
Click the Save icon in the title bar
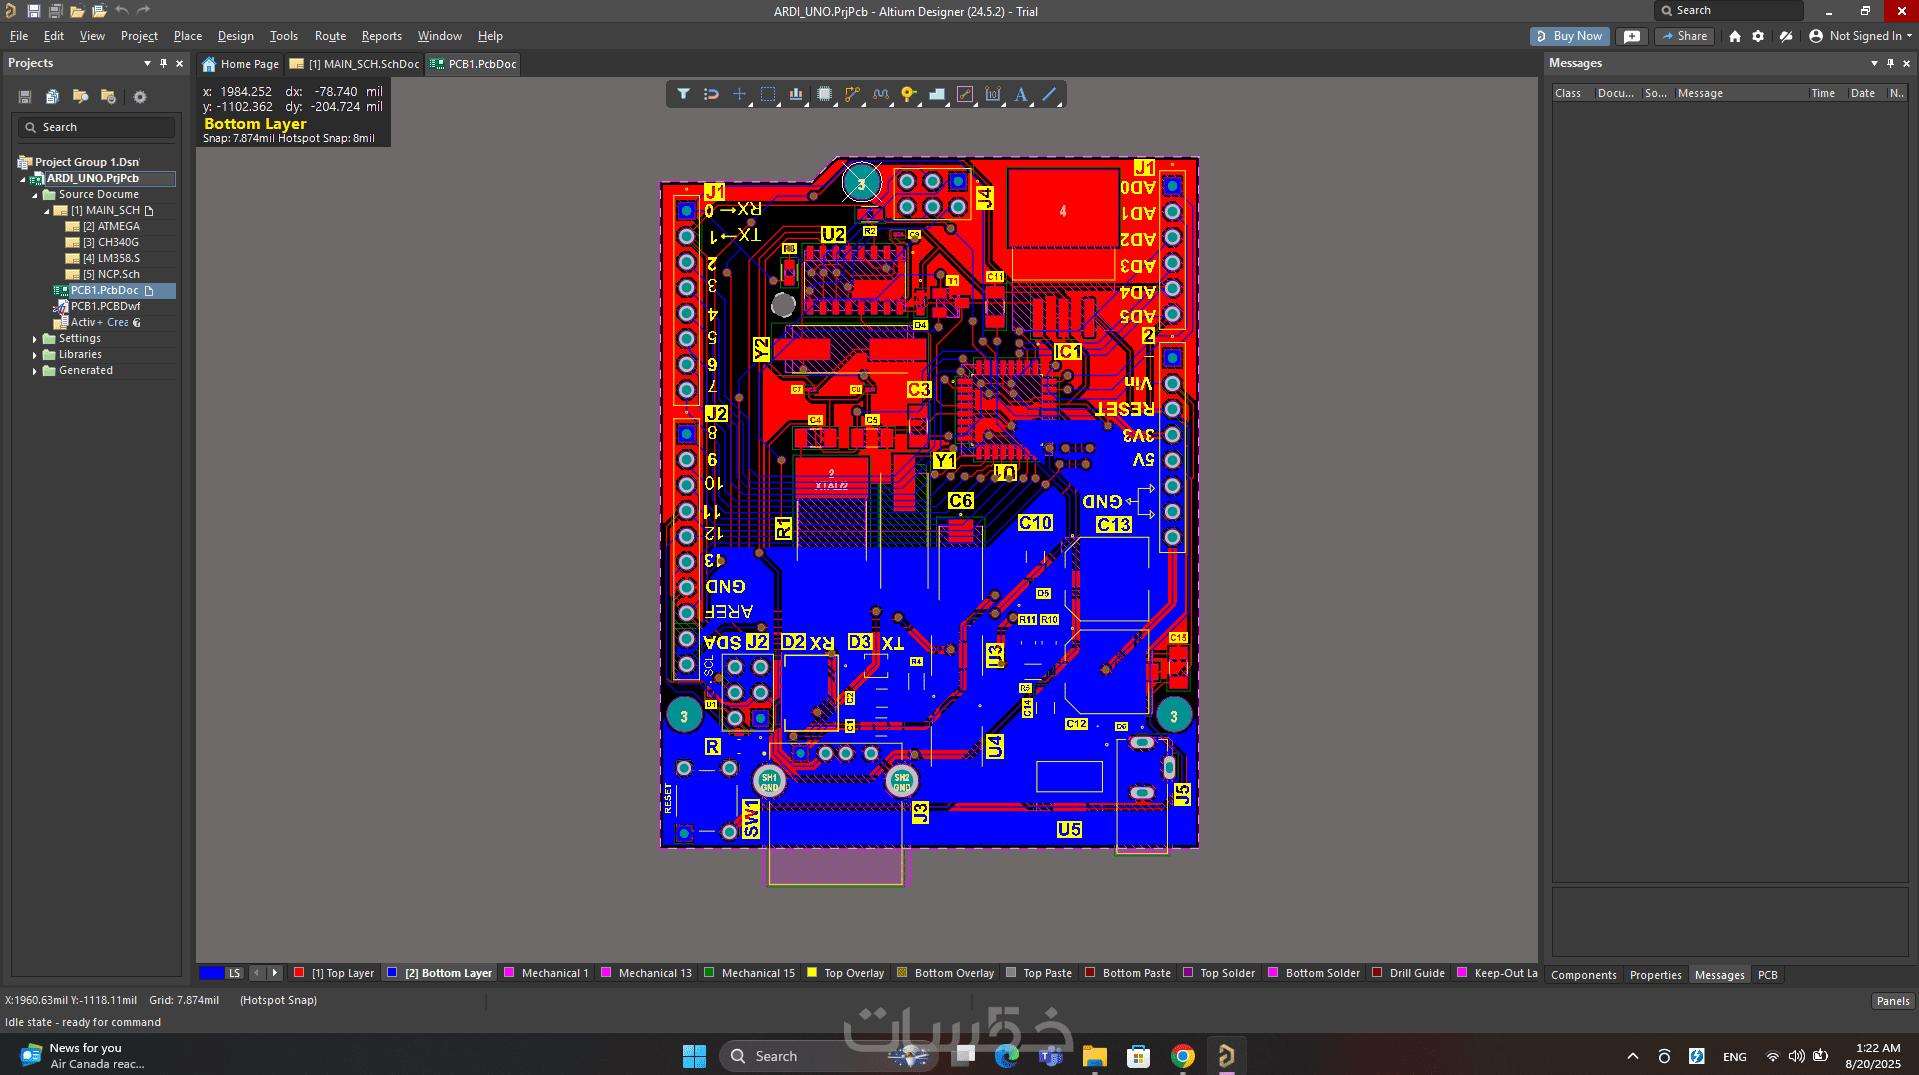click(33, 11)
